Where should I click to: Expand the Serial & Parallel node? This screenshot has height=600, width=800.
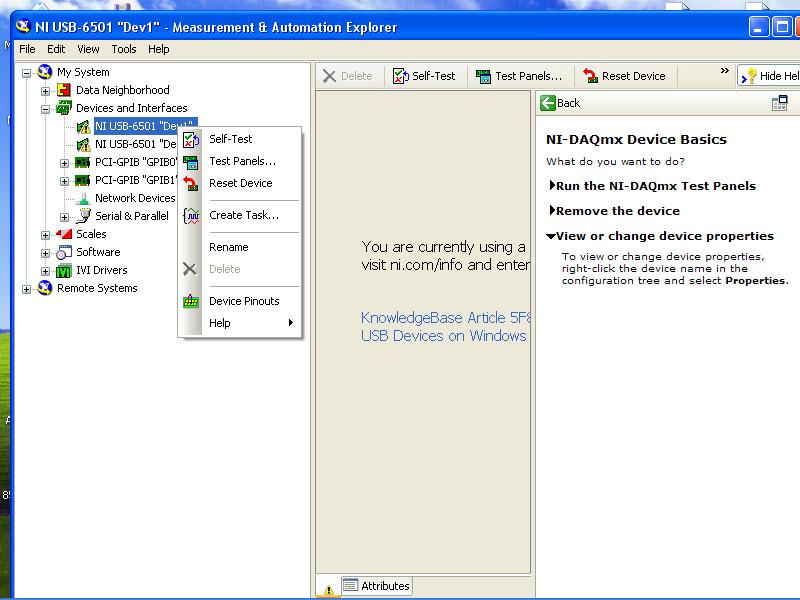coord(64,217)
